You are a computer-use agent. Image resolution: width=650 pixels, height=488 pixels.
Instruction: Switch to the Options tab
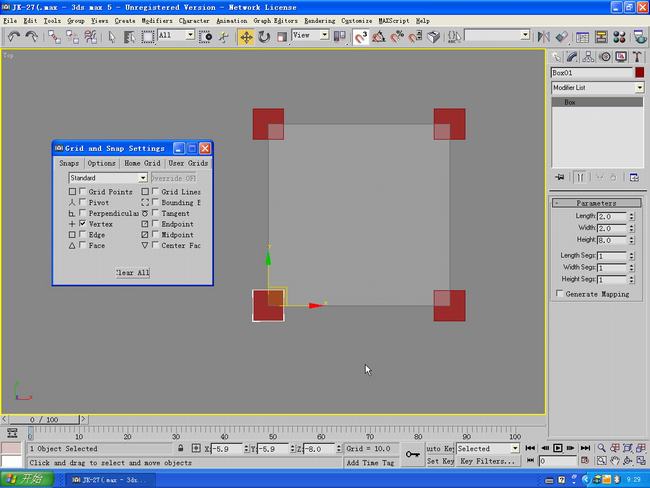[x=101, y=163]
